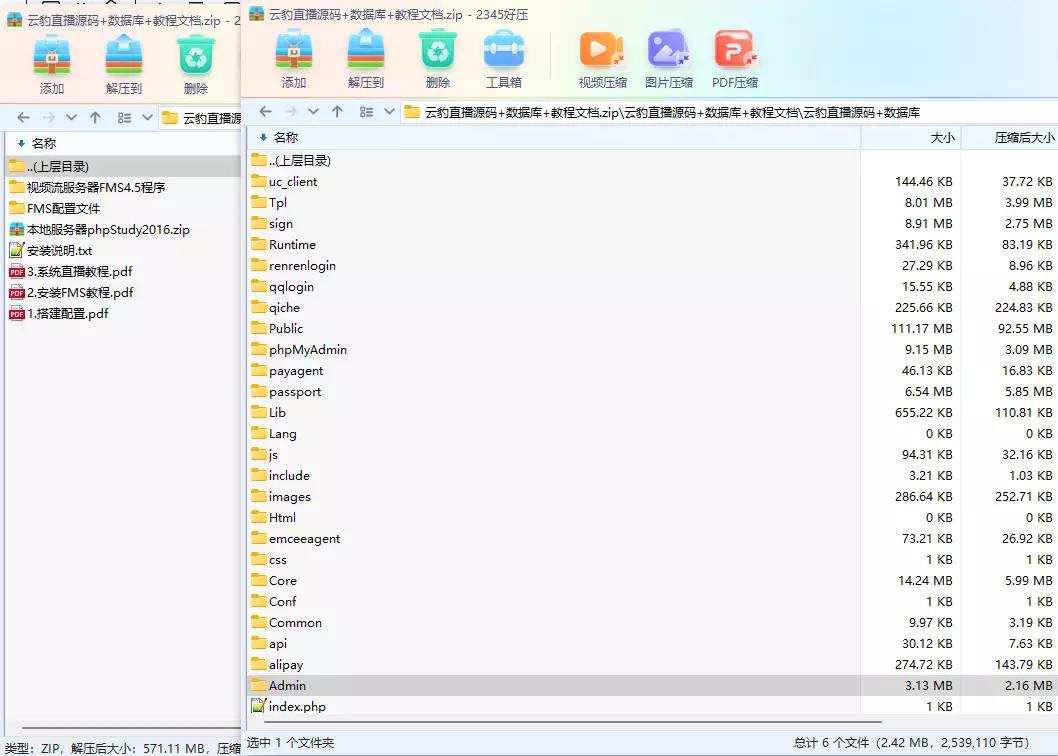This screenshot has width=1058, height=756.
Task: Click the 添加 icon in the front window
Action: [294, 51]
